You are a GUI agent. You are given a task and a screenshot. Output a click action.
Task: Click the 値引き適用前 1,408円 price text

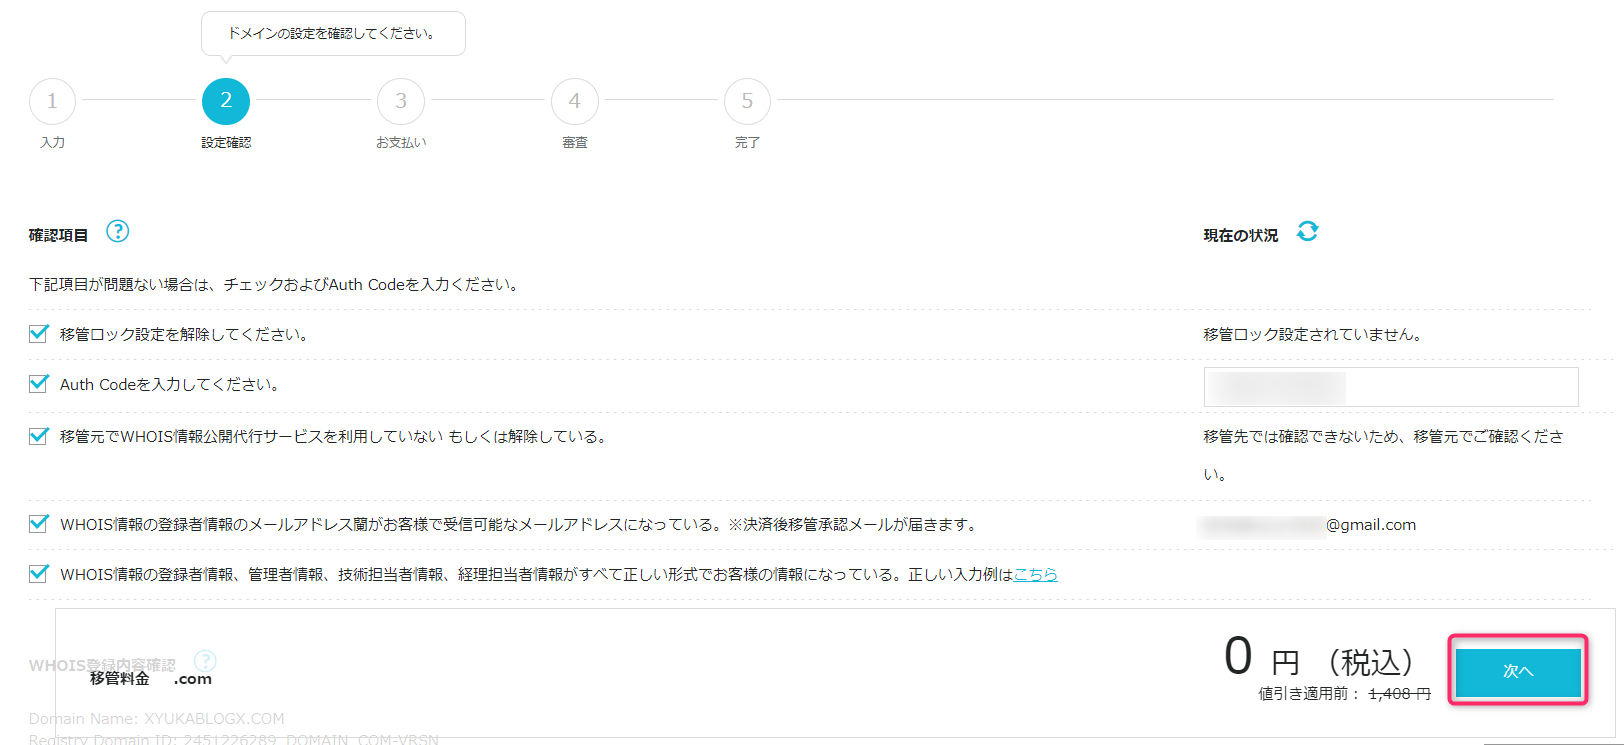point(1345,693)
